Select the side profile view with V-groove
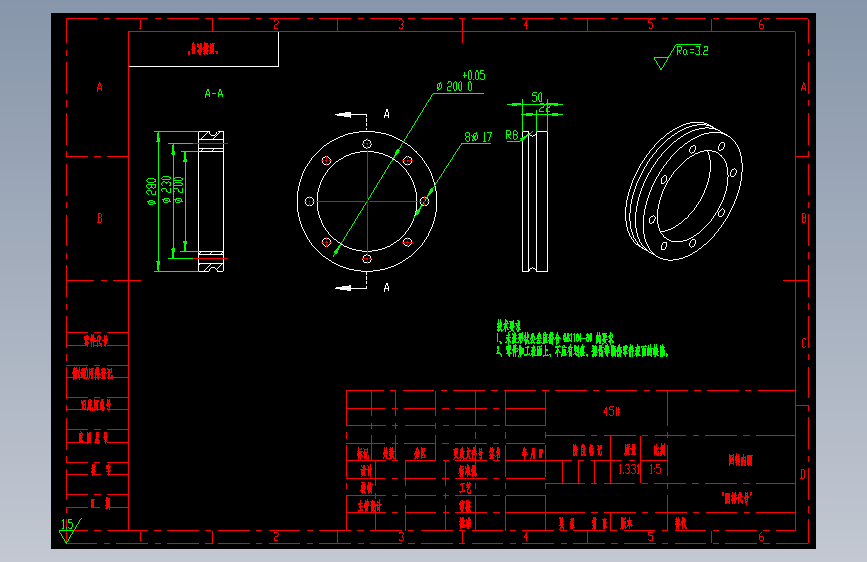This screenshot has width=867, height=562. point(535,201)
